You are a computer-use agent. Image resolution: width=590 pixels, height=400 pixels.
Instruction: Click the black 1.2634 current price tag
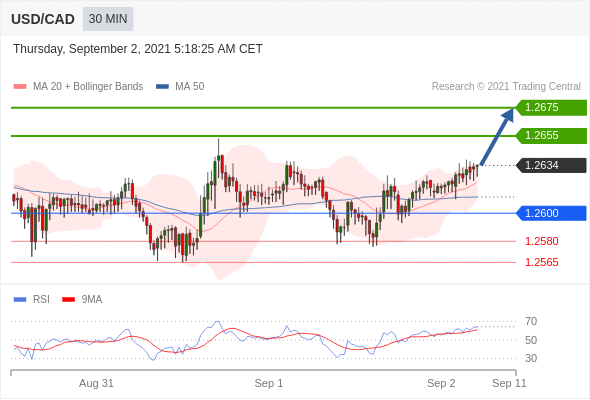click(551, 165)
